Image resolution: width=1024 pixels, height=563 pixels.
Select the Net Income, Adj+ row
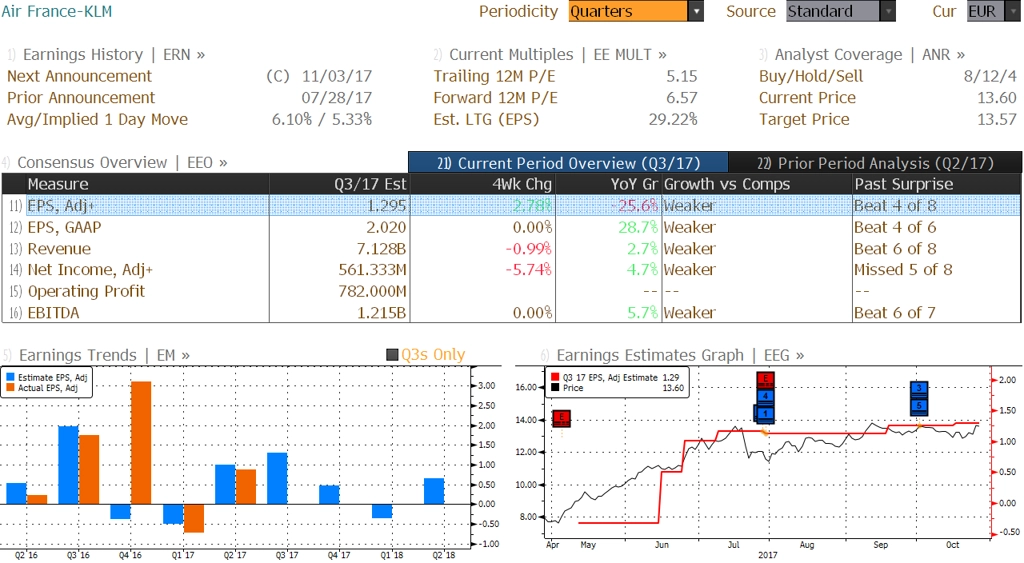click(511, 270)
